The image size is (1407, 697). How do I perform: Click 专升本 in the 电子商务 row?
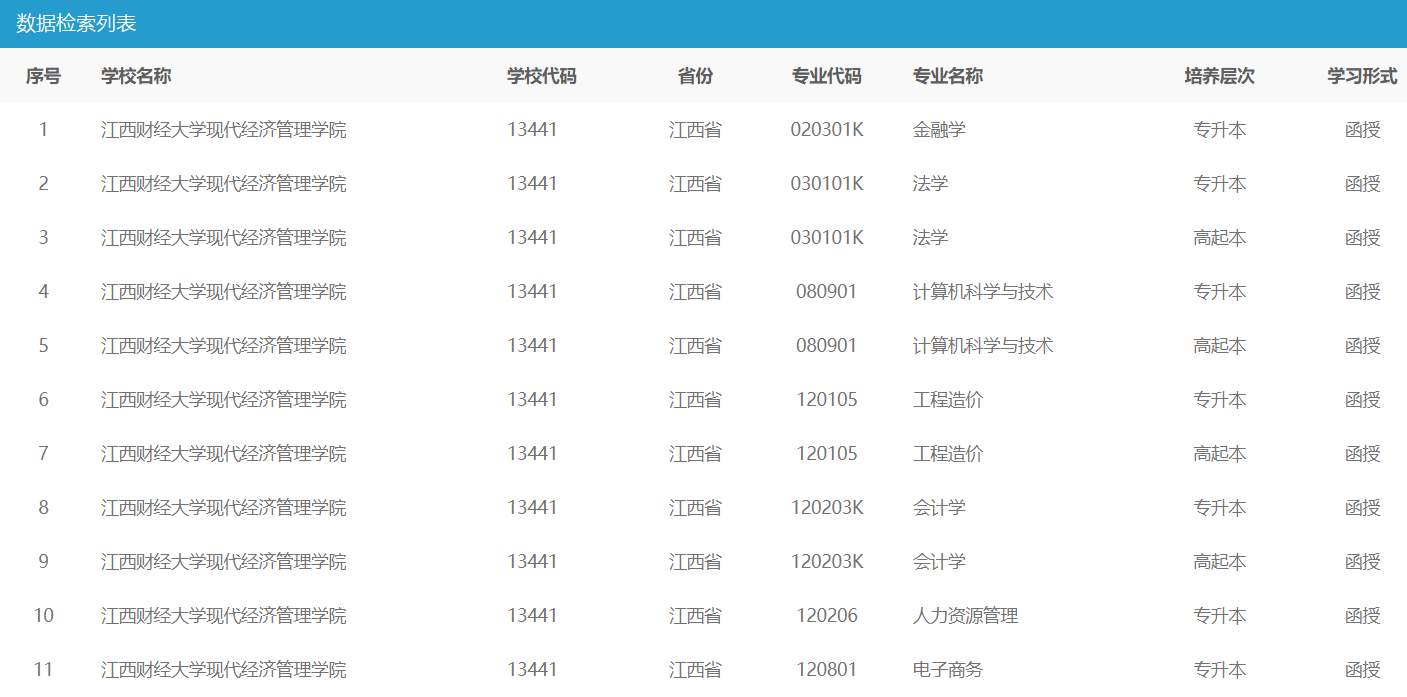(x=1220, y=670)
